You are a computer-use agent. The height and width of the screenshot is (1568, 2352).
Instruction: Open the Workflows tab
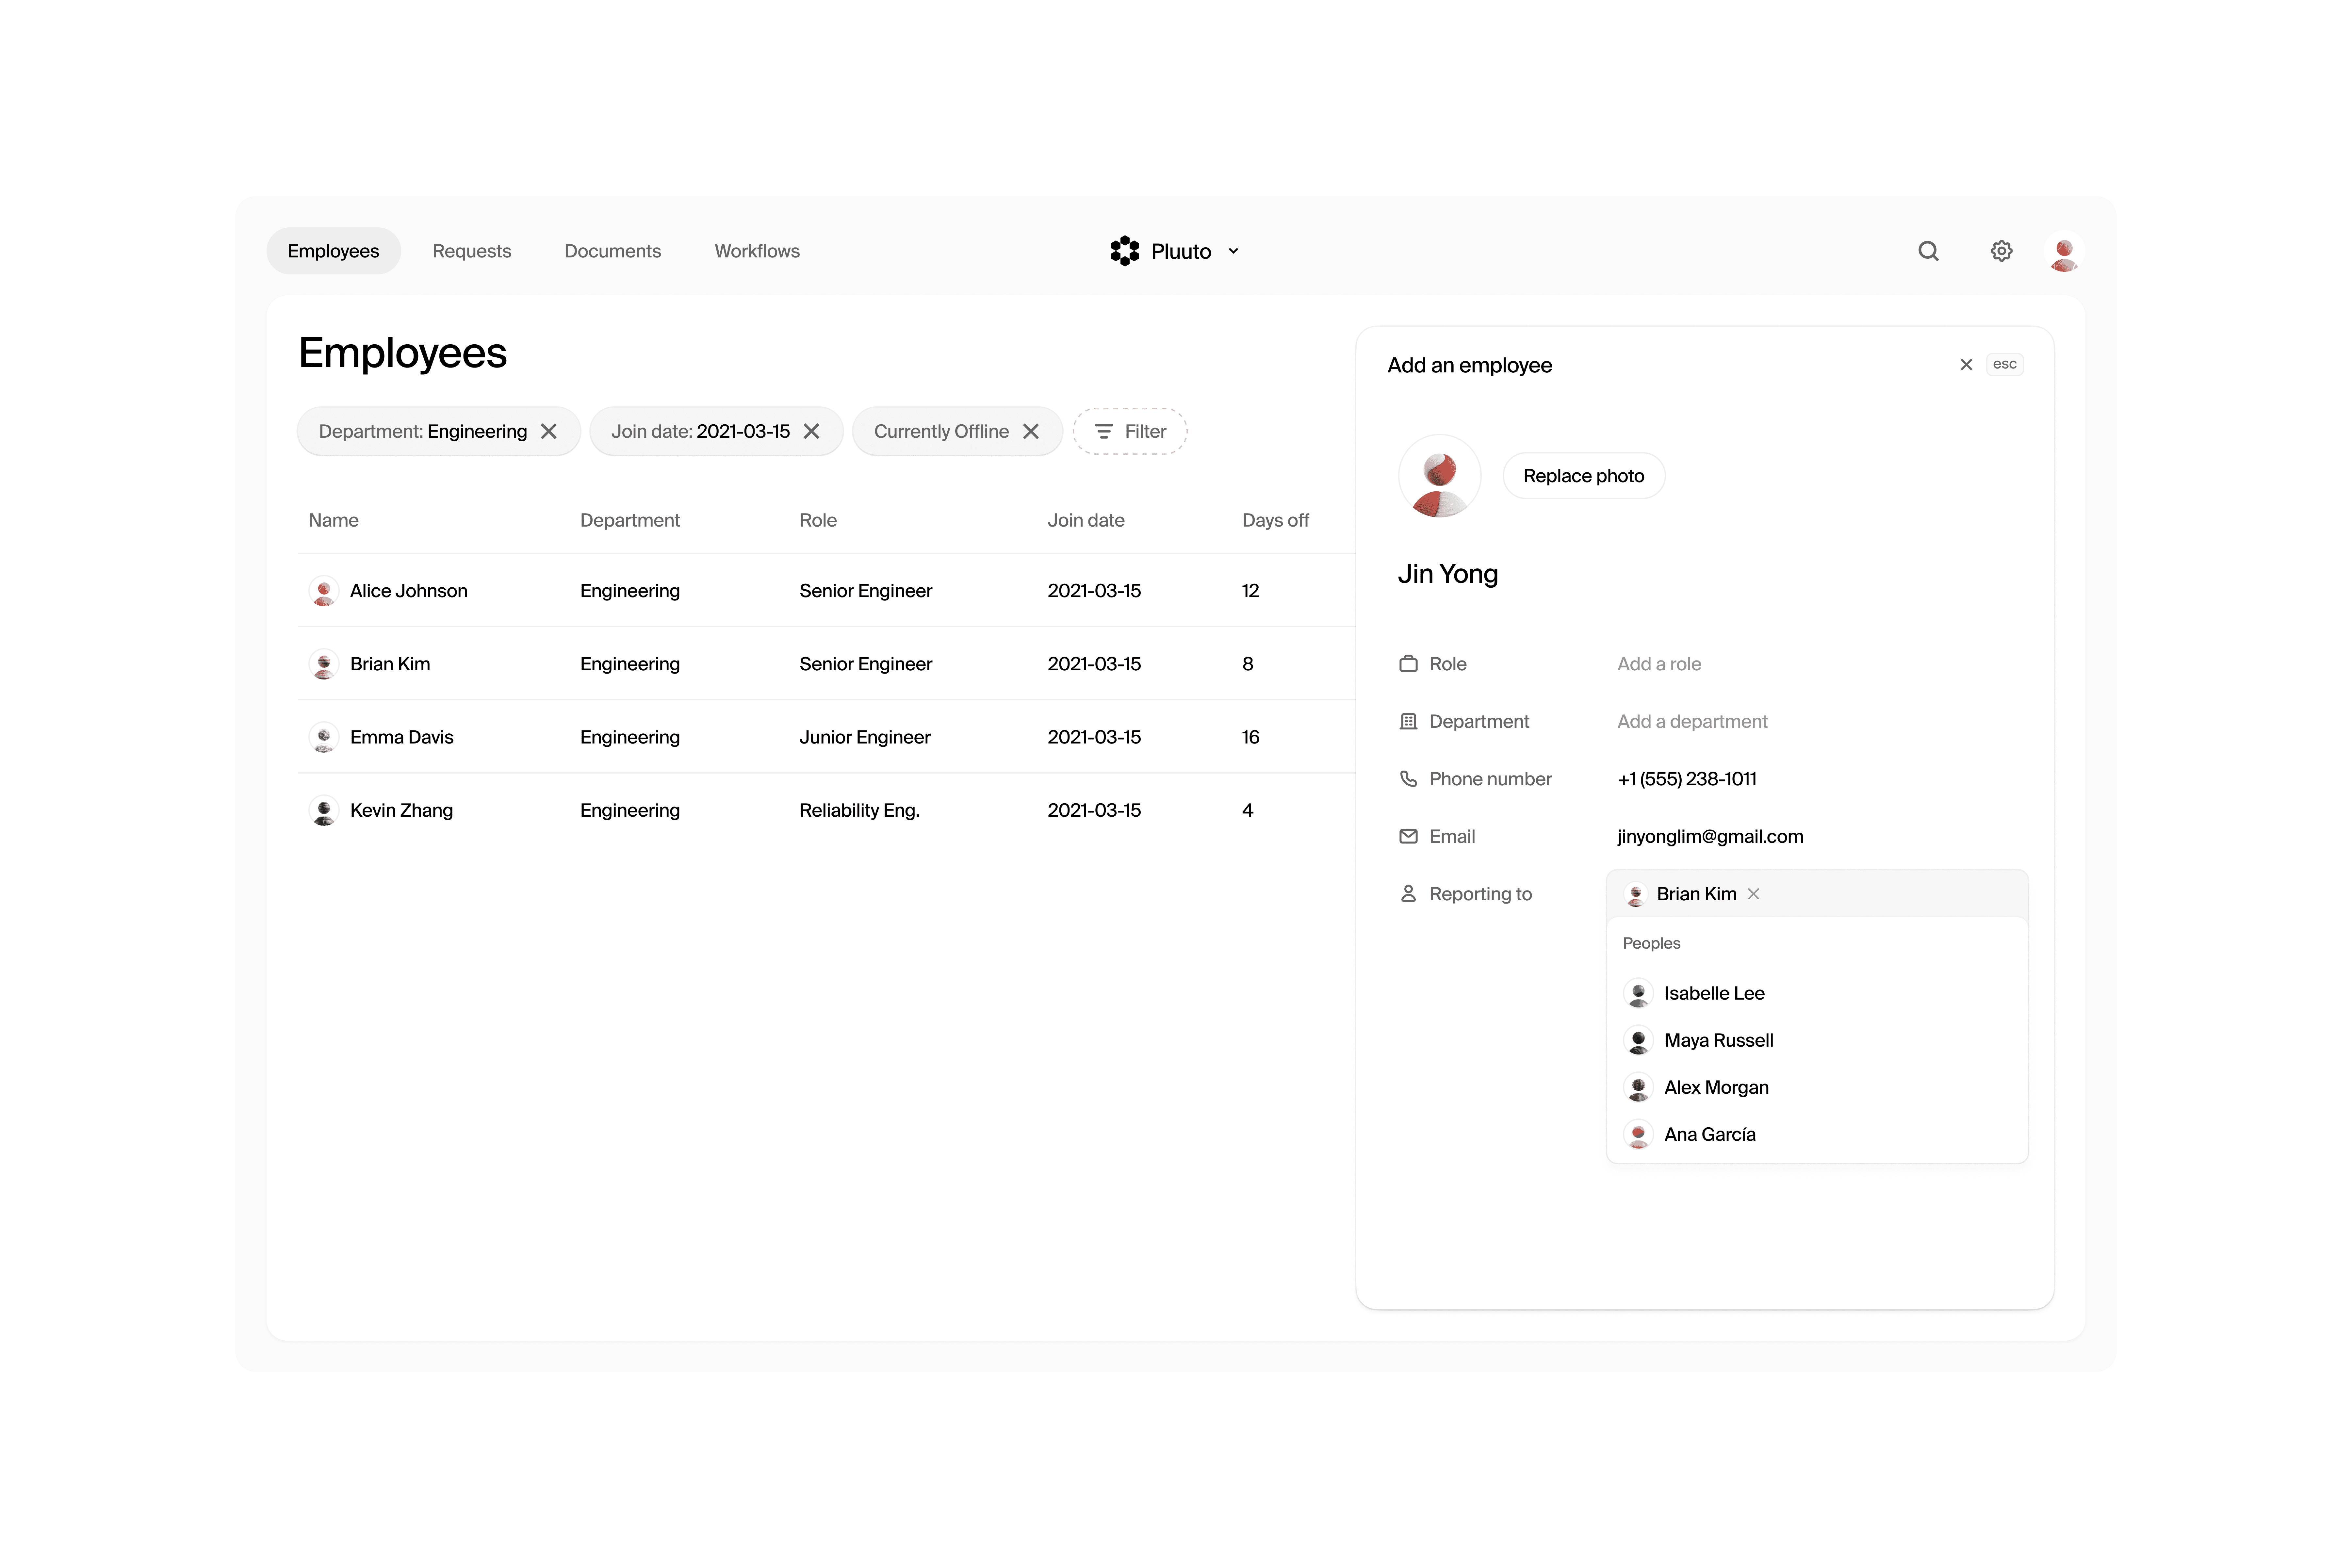pyautogui.click(x=757, y=251)
